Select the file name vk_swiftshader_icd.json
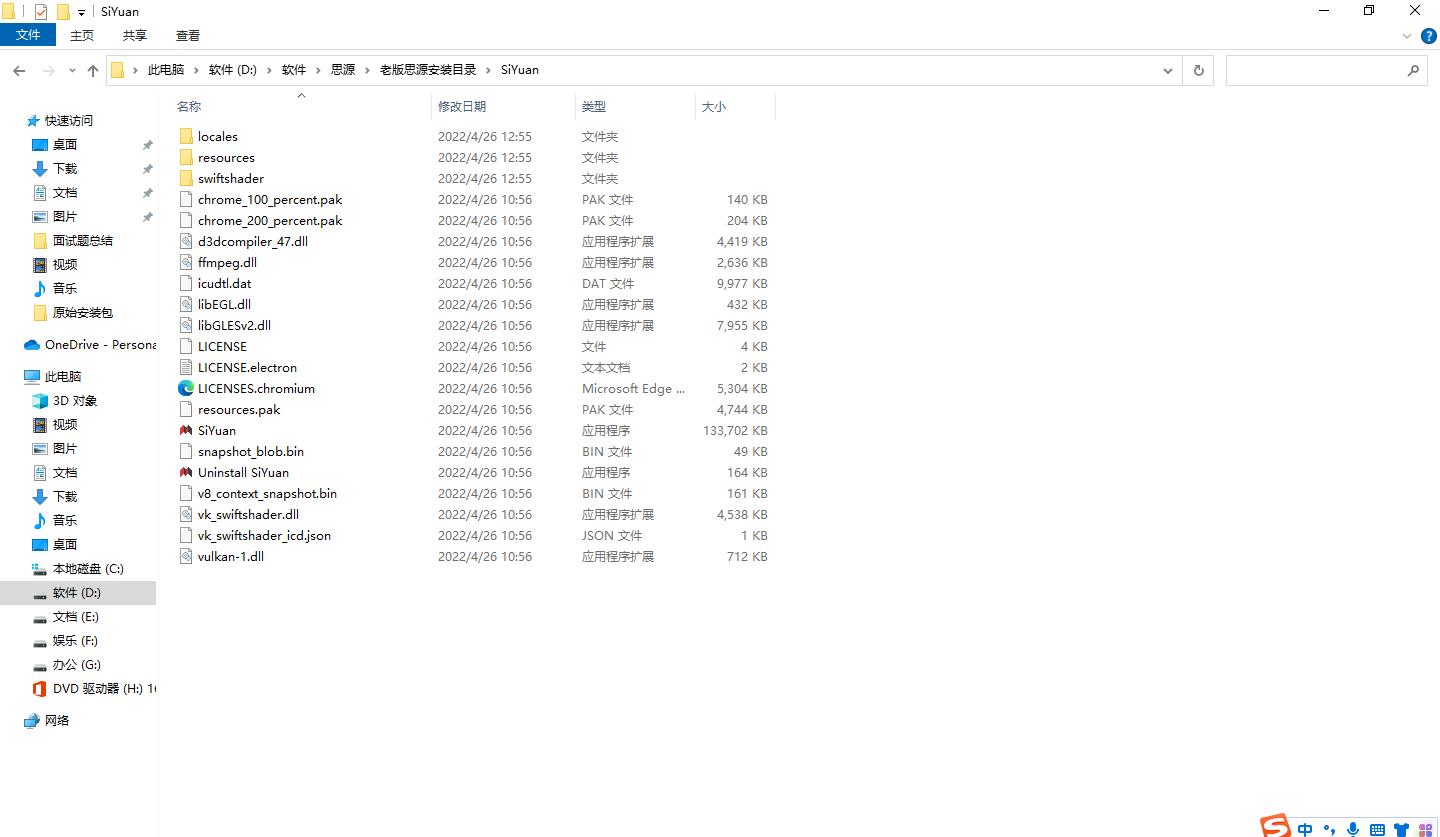Image resolution: width=1440 pixels, height=837 pixels. click(264, 536)
